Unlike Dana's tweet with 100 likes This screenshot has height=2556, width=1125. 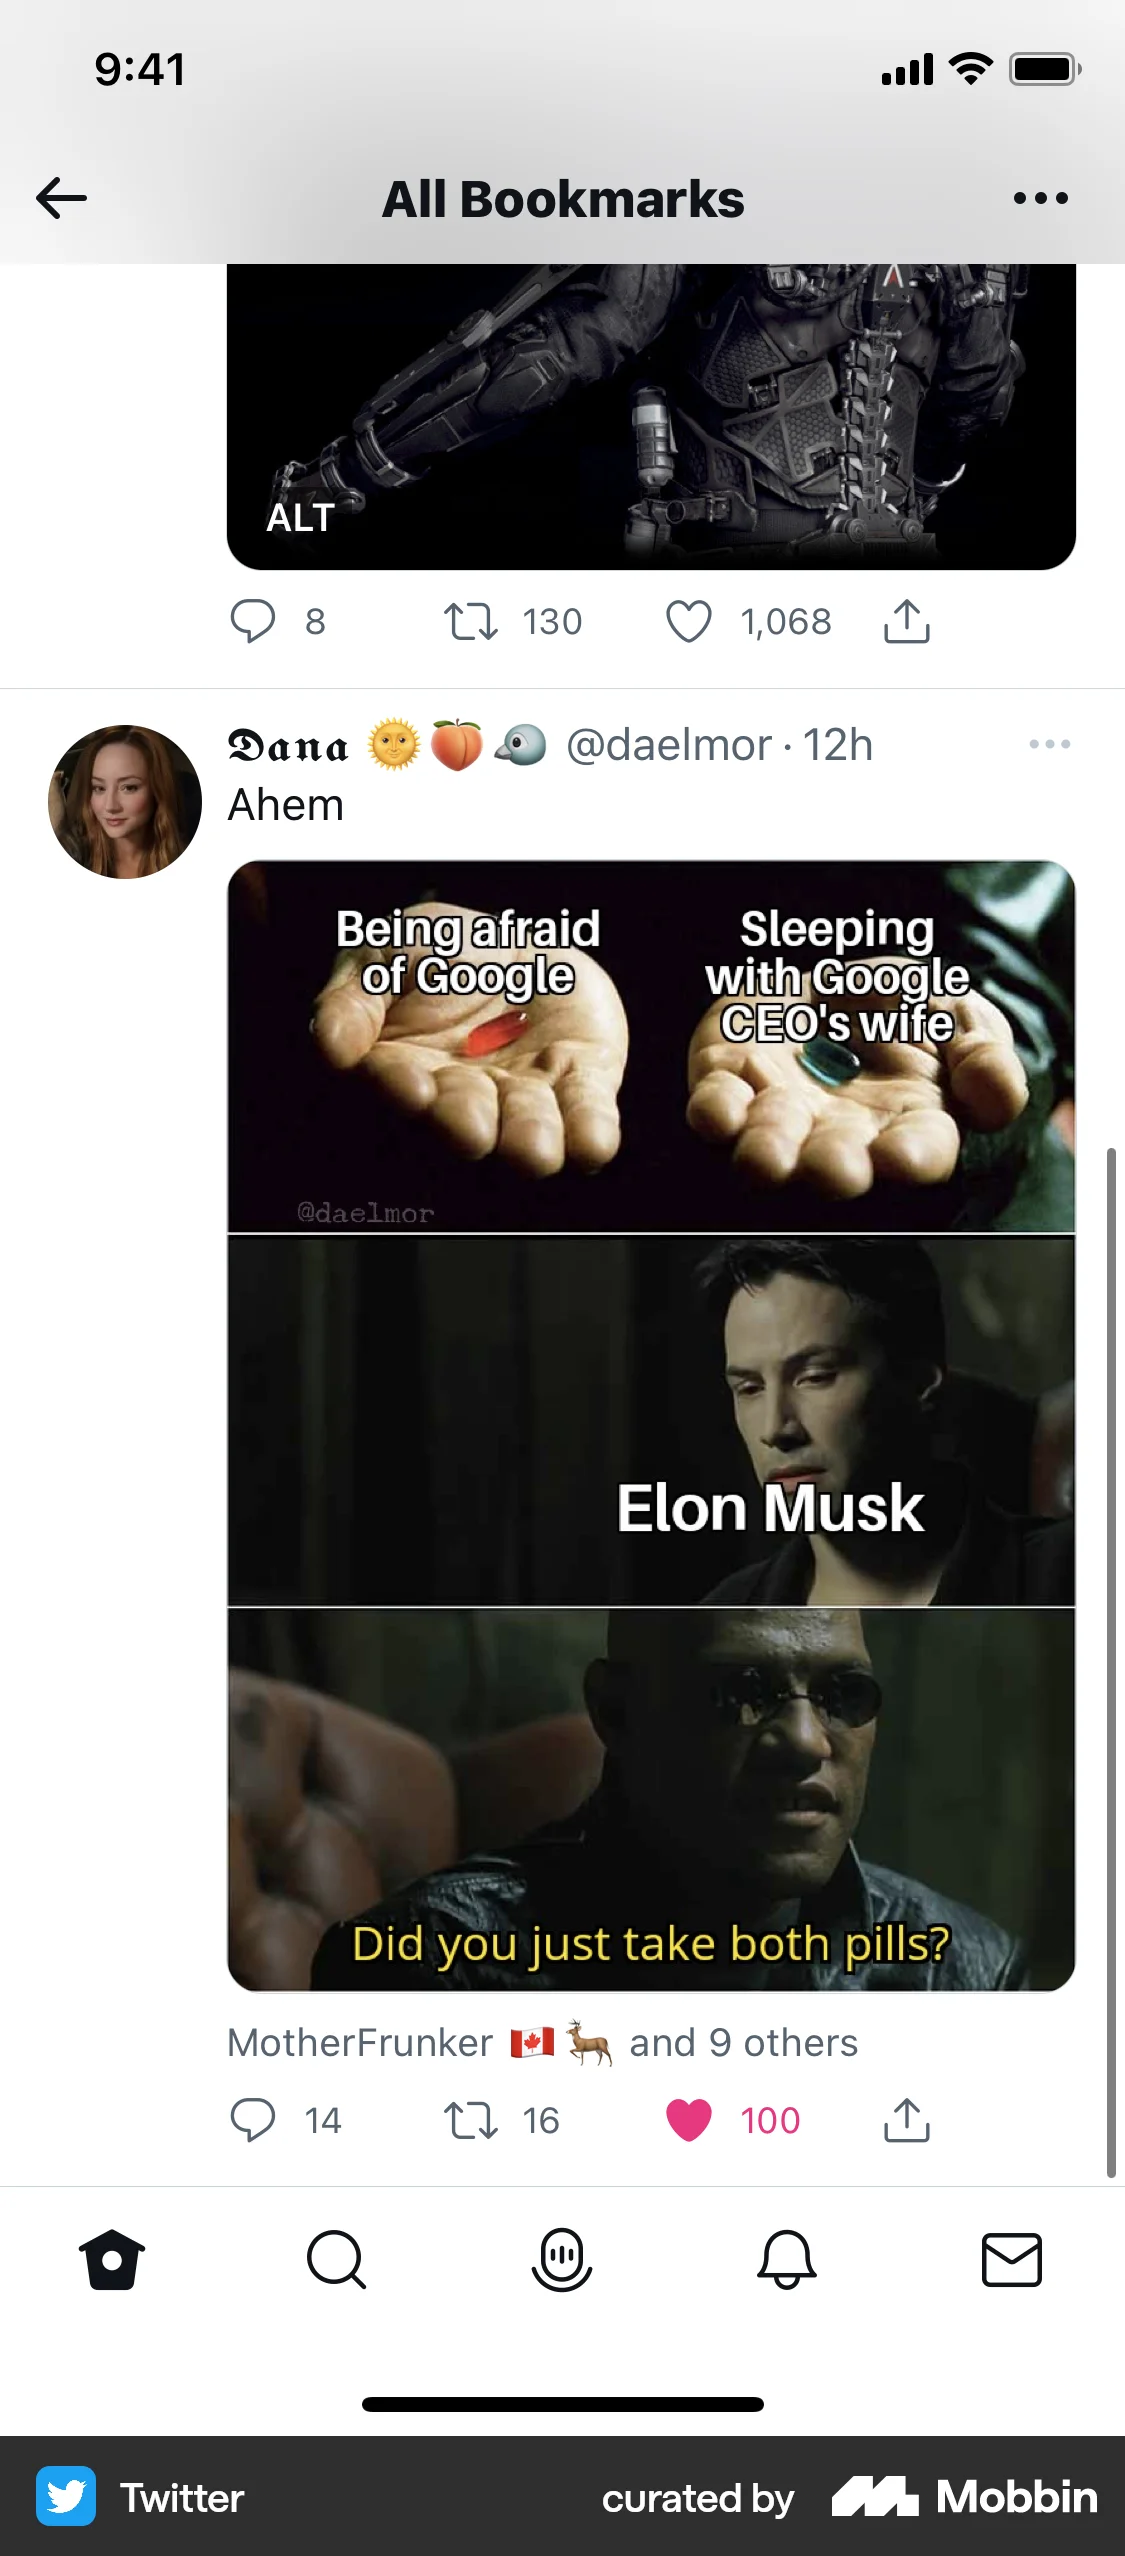[x=689, y=2119]
